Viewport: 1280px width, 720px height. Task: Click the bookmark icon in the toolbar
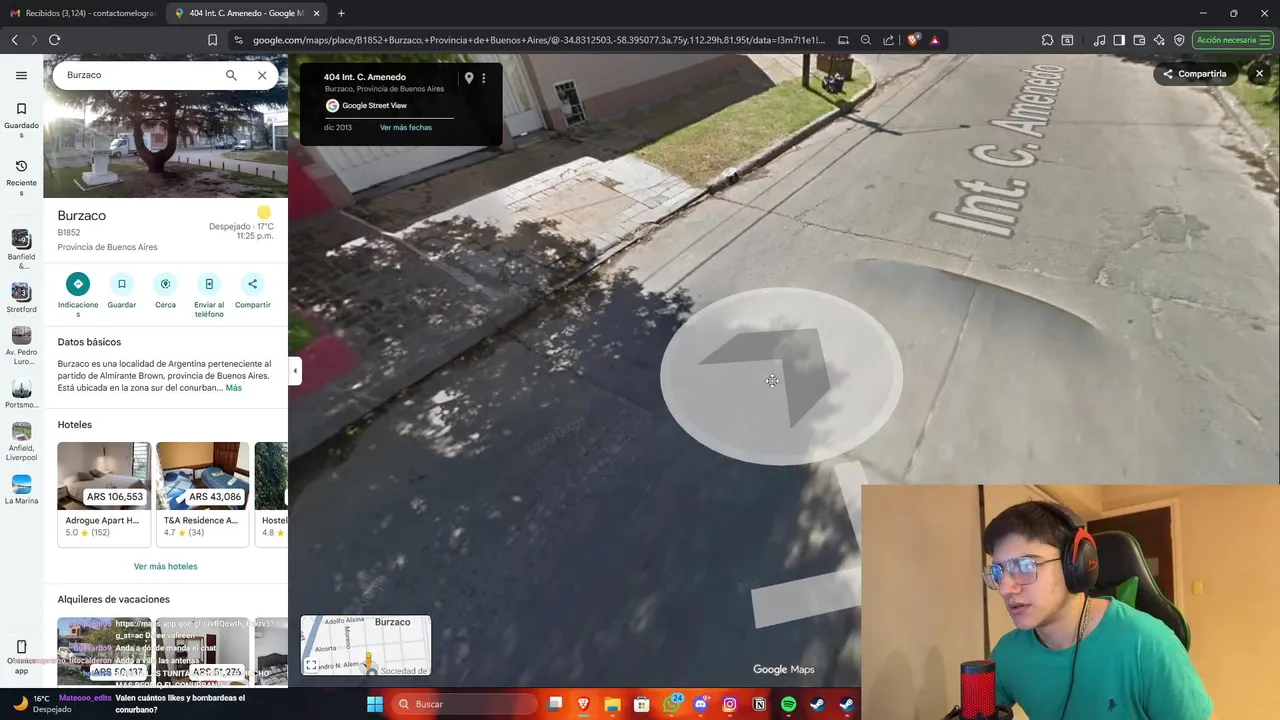(212, 40)
